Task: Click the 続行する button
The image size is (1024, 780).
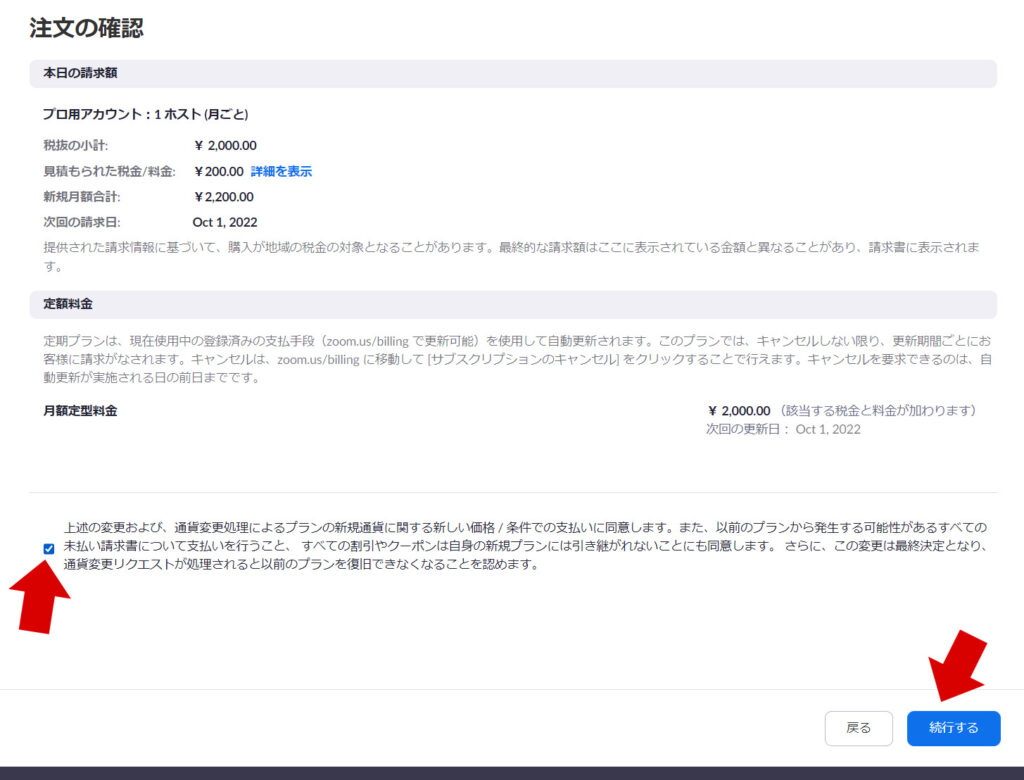Action: point(953,728)
